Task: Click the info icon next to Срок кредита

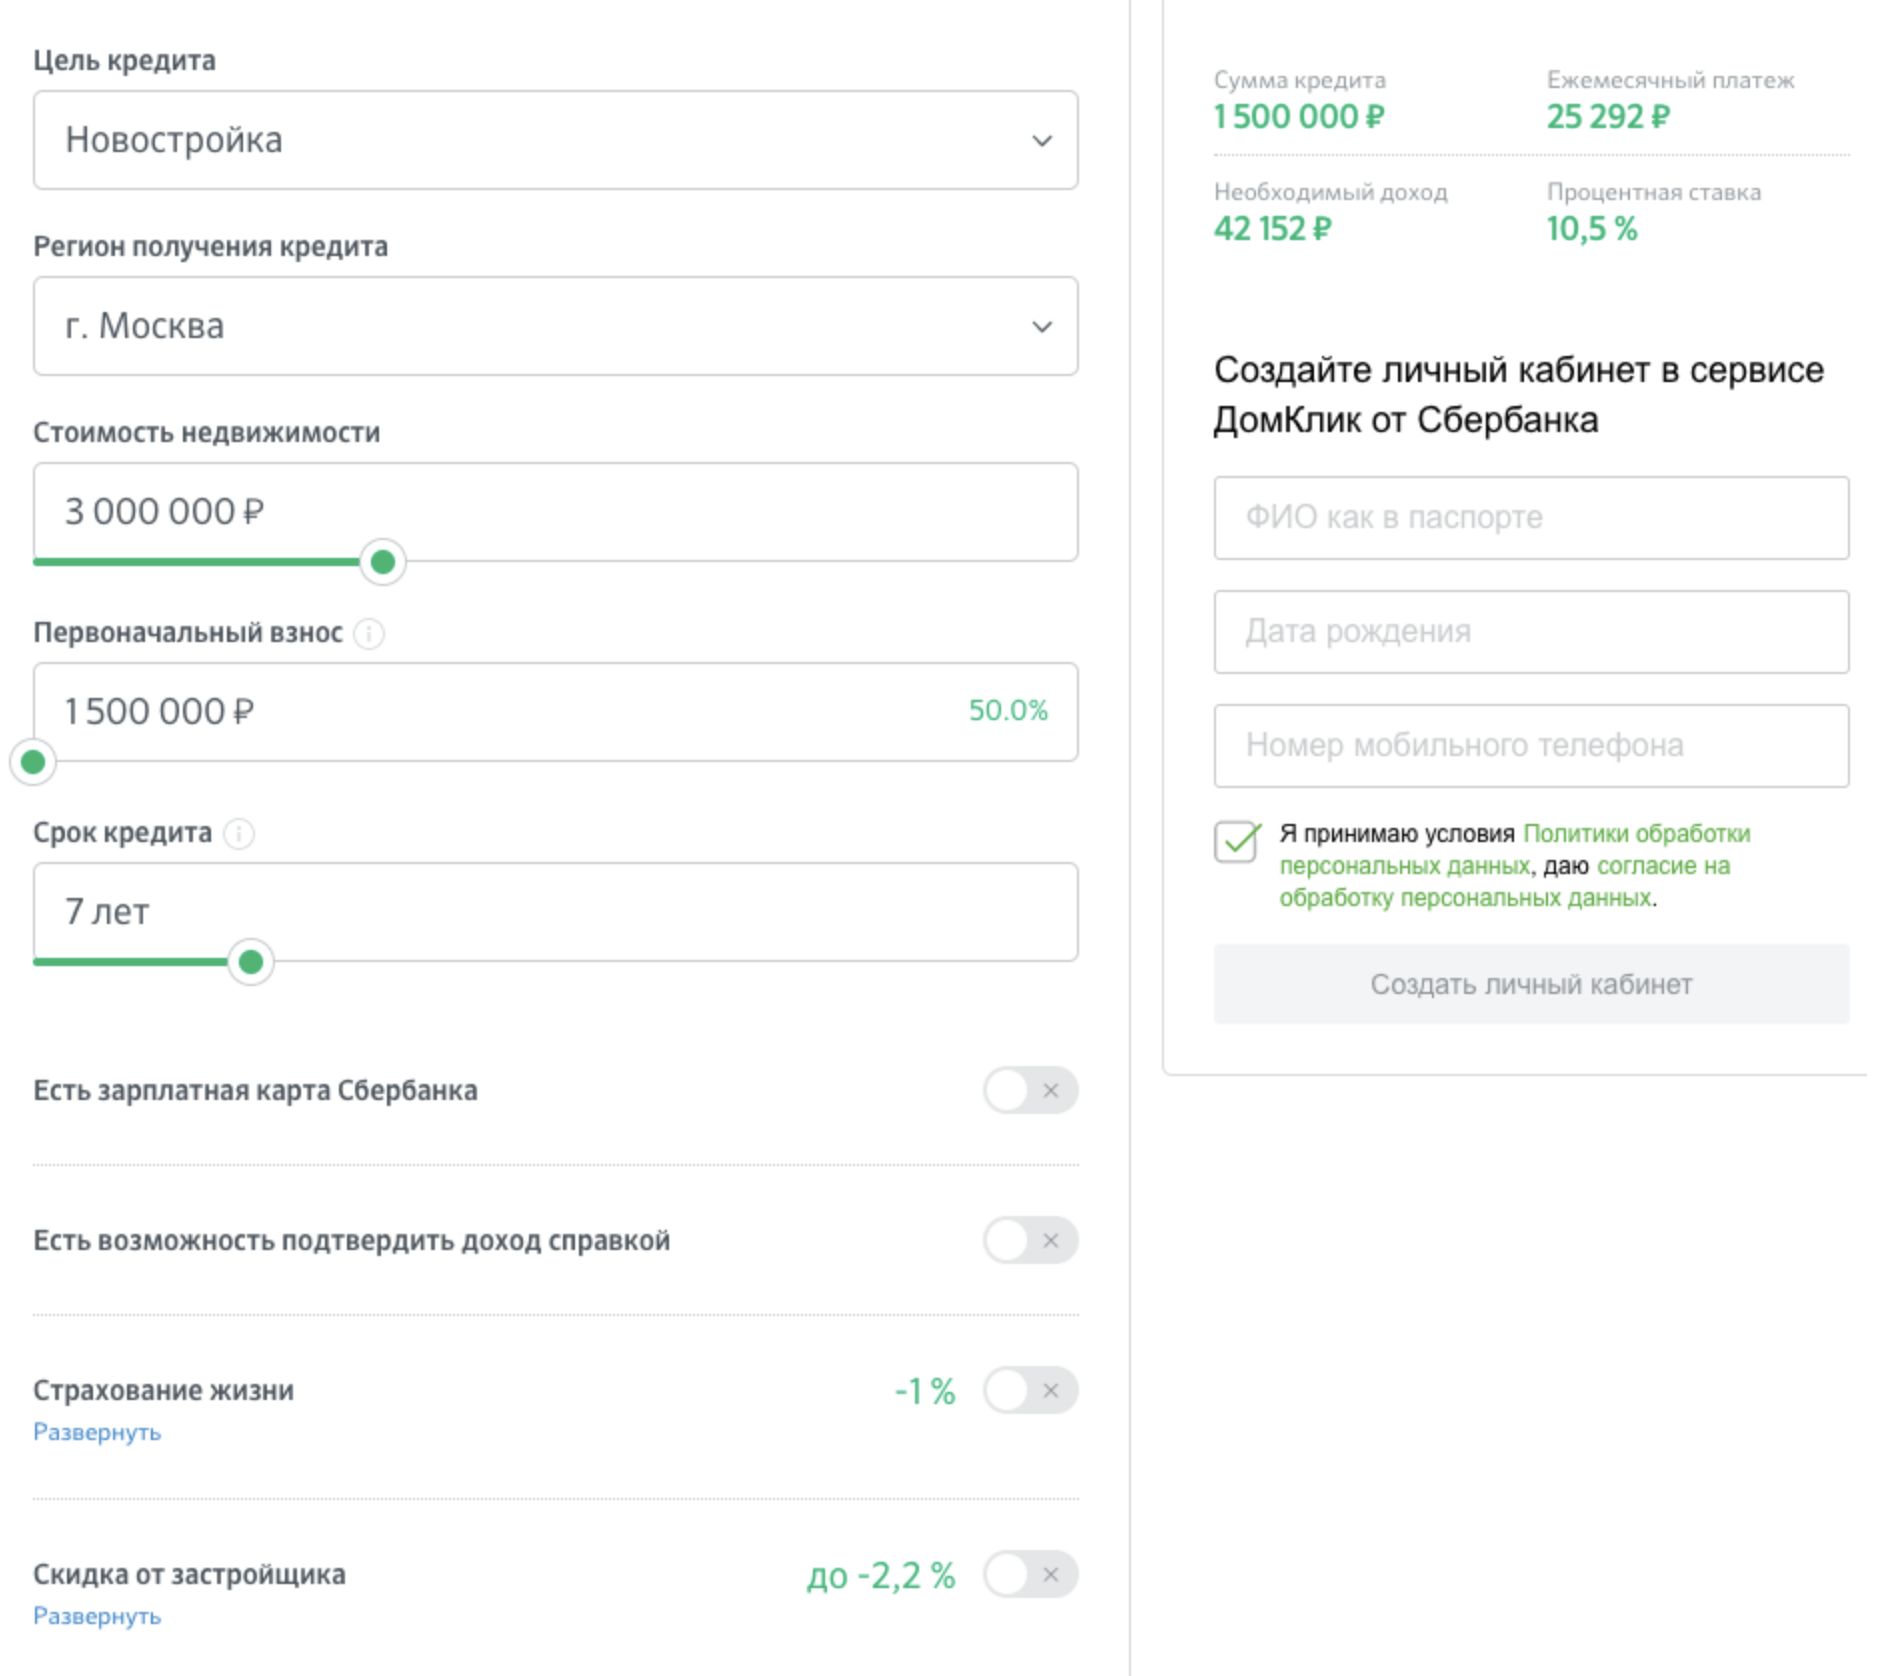Action: pos(239,834)
